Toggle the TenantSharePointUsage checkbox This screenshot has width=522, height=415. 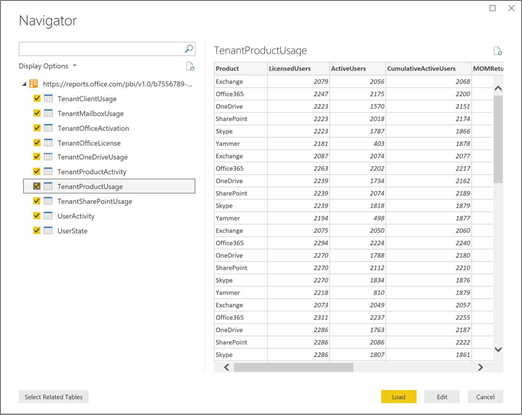(x=37, y=201)
